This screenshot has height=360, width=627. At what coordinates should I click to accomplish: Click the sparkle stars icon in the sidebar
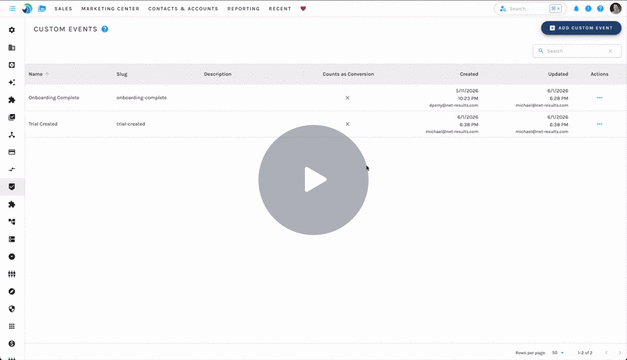(x=12, y=82)
